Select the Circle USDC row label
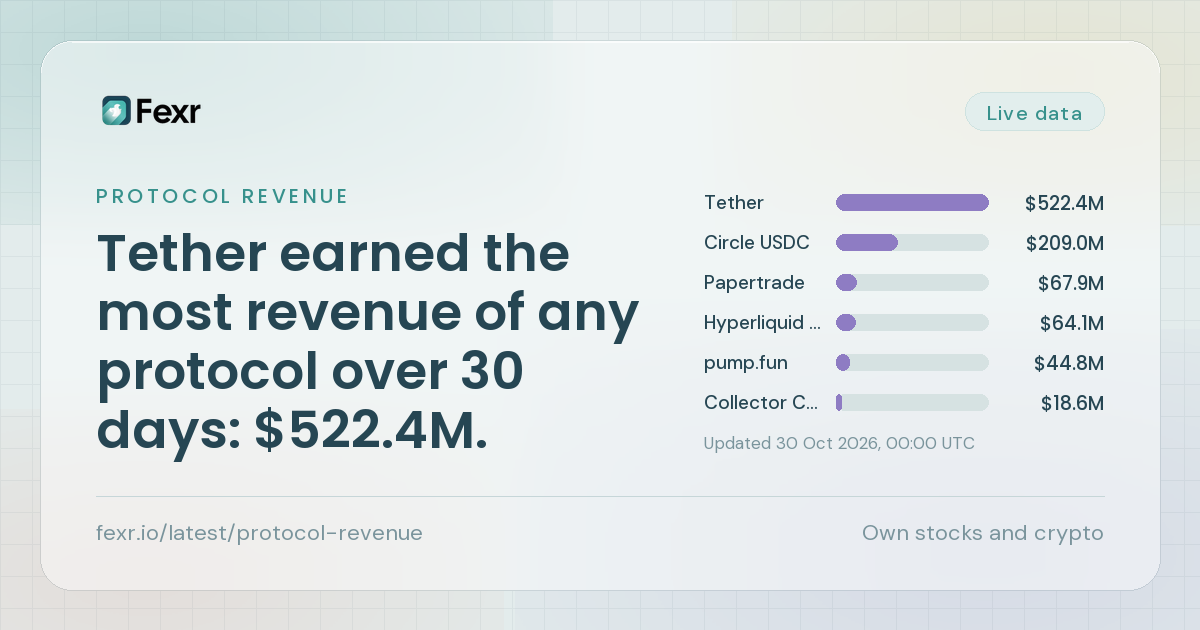Image resolution: width=1200 pixels, height=630 pixels. tap(757, 243)
